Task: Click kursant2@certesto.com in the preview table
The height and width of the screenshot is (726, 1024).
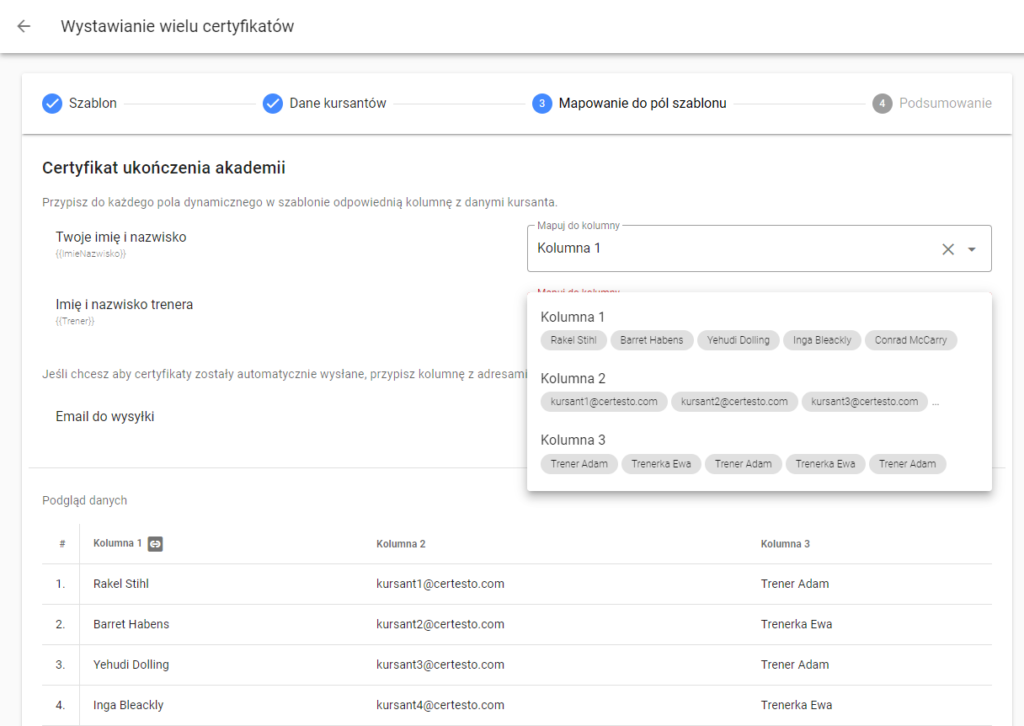Action: (x=440, y=624)
